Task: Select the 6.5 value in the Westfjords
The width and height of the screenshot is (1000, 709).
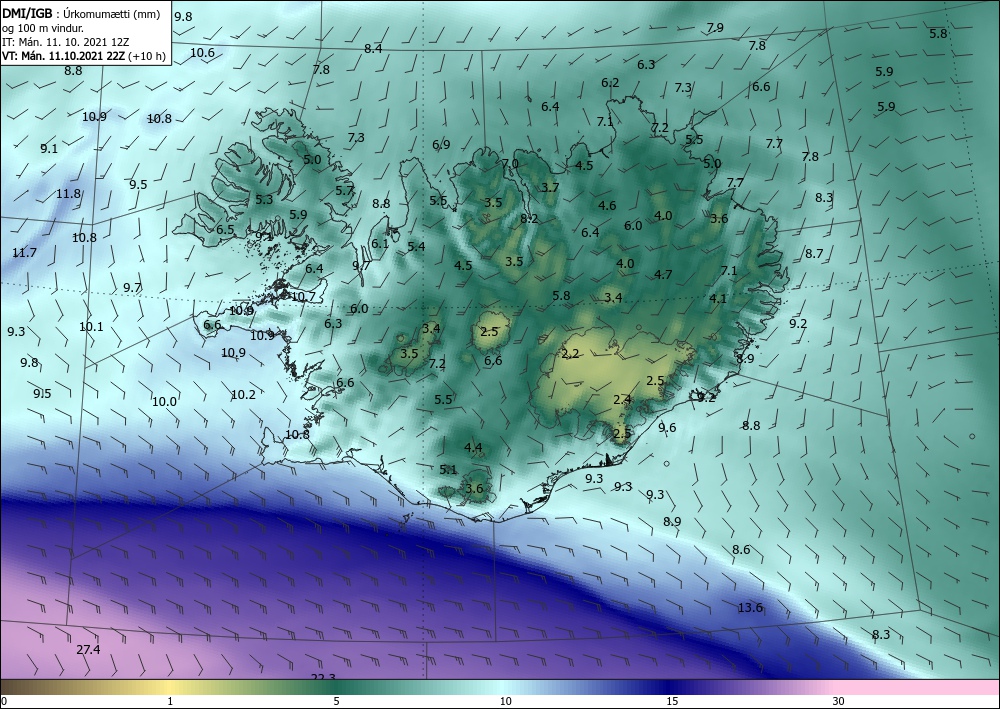Action: point(225,230)
